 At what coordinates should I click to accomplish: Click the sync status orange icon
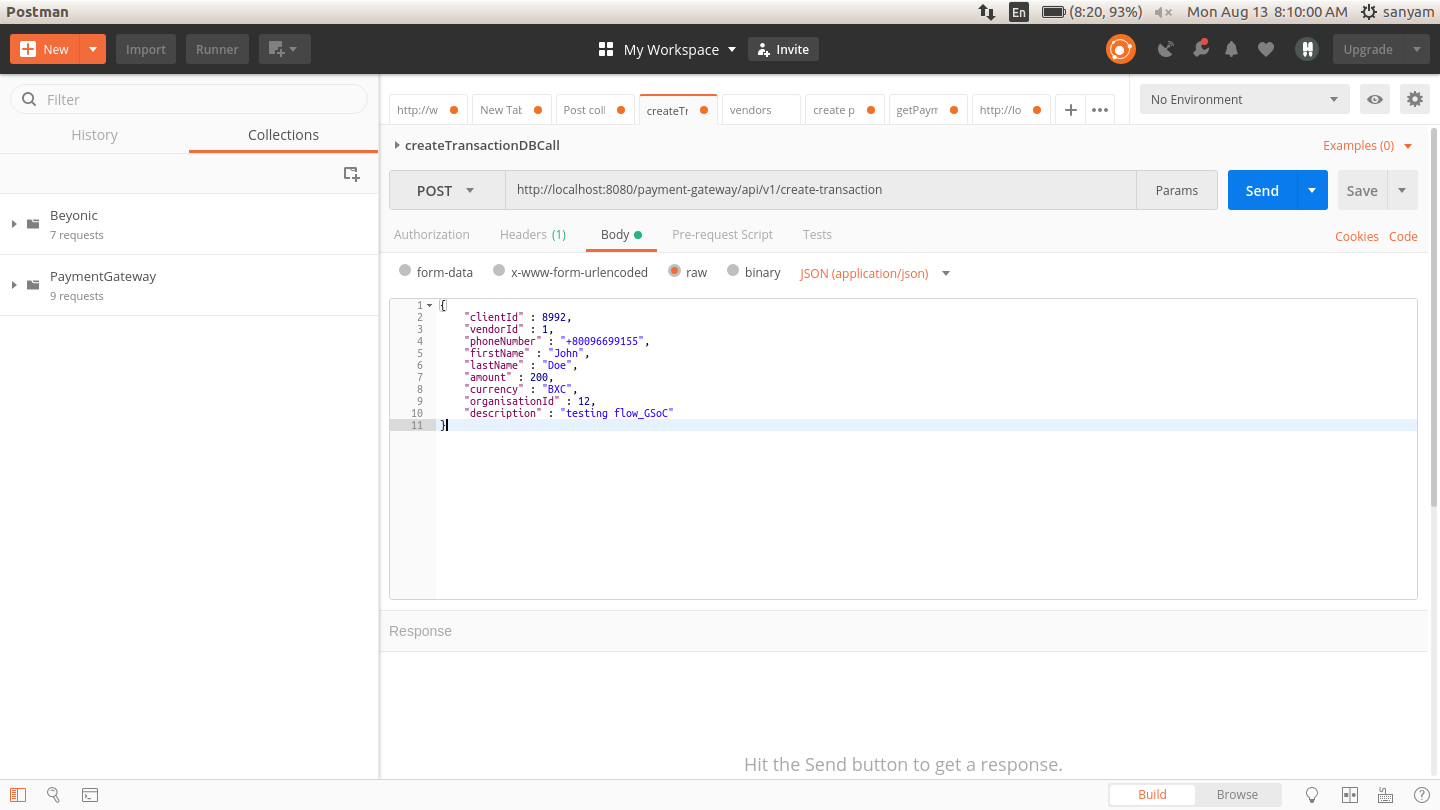pos(1121,49)
